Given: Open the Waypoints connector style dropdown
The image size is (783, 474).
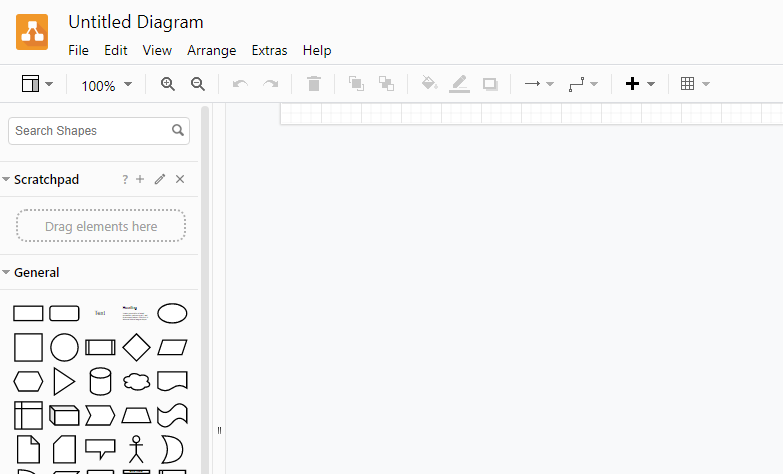Looking at the screenshot, I should click(x=583, y=84).
